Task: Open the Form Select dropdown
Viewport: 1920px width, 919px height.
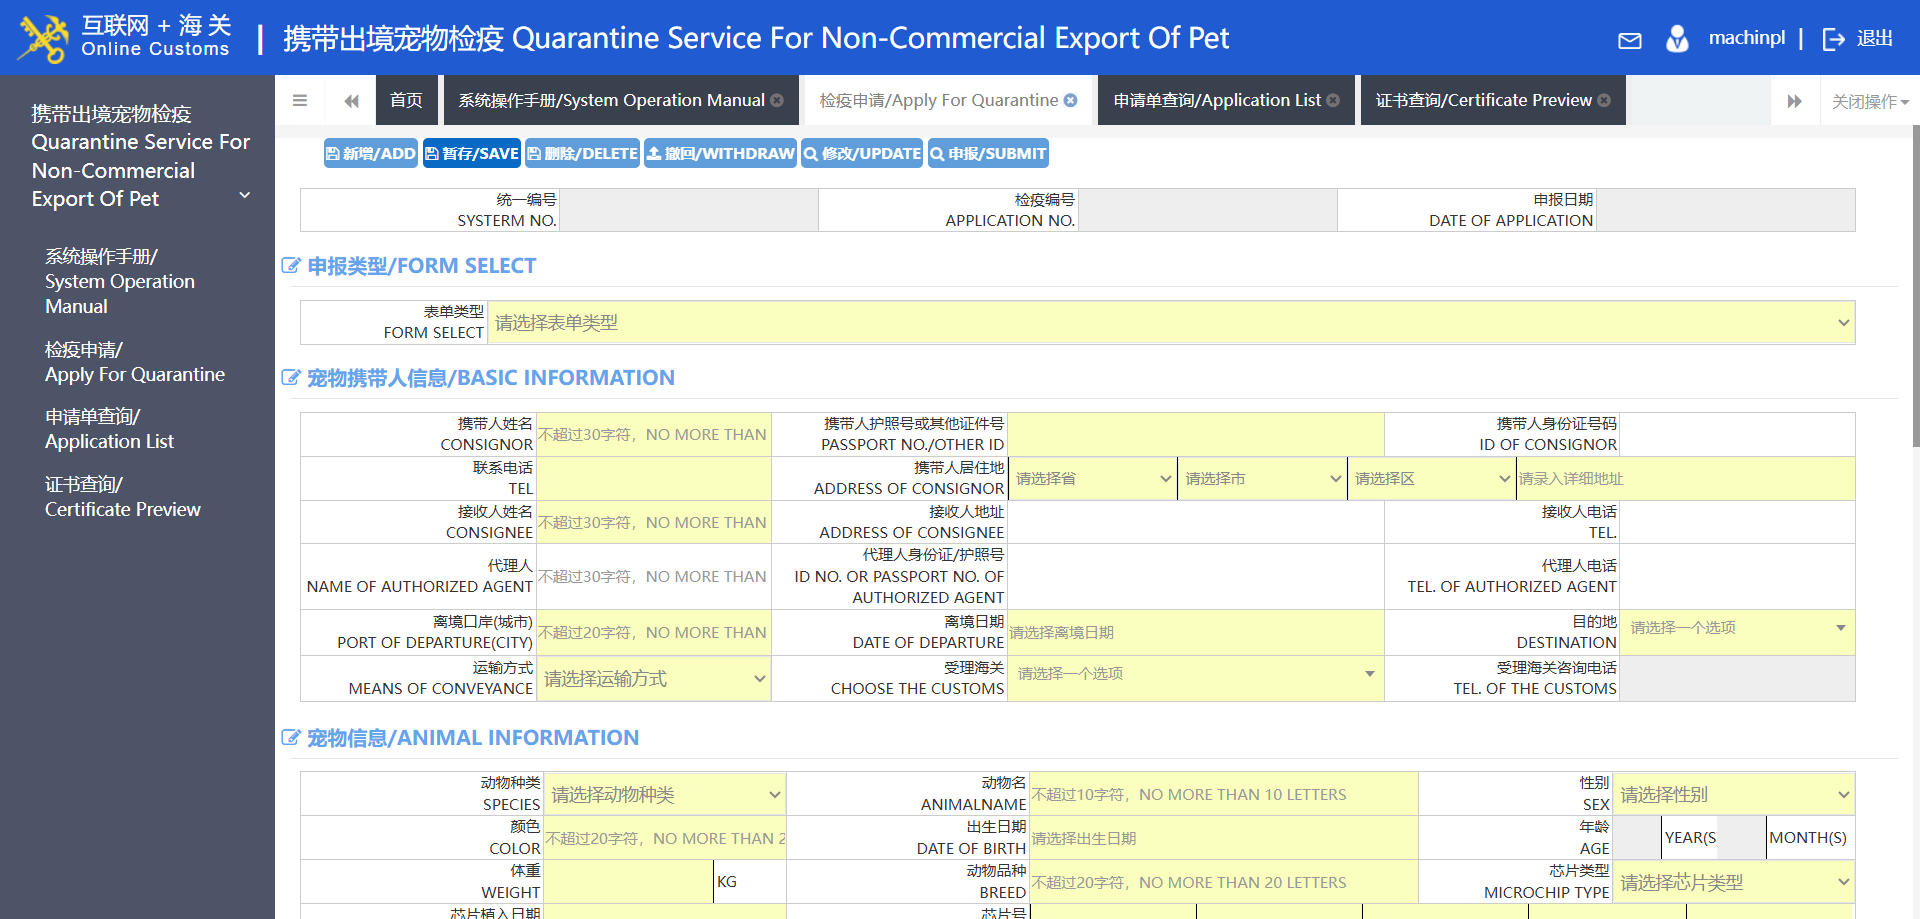Action: [1170, 323]
